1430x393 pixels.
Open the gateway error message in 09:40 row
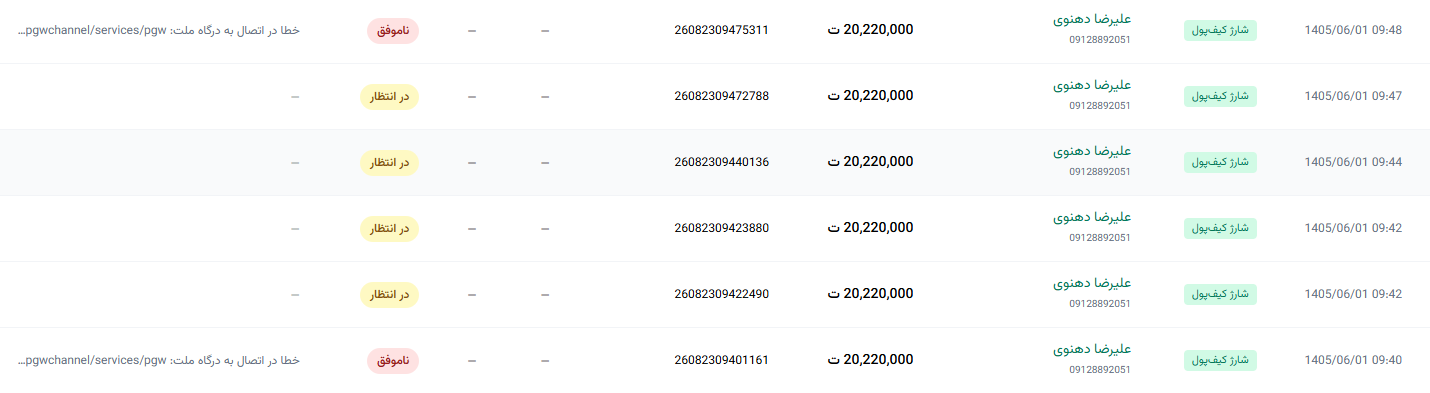click(159, 360)
